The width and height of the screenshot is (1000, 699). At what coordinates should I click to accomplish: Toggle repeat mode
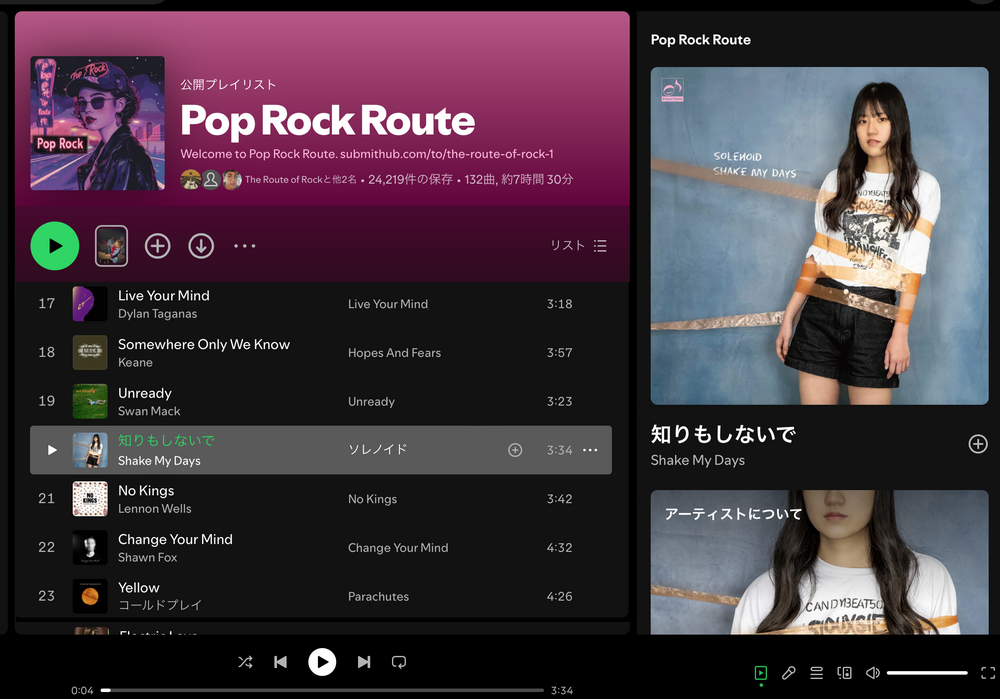[399, 662]
